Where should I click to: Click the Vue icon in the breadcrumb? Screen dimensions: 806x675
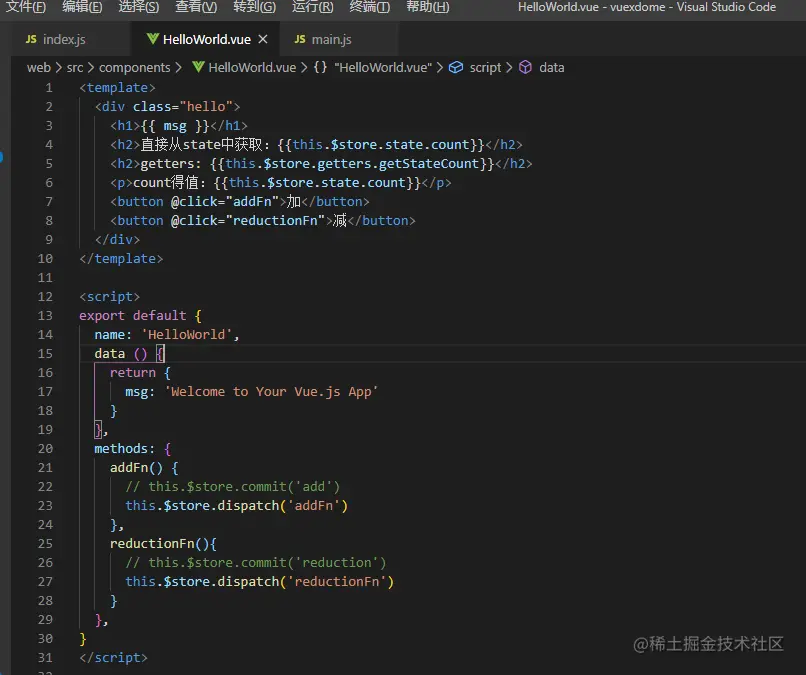(198, 67)
